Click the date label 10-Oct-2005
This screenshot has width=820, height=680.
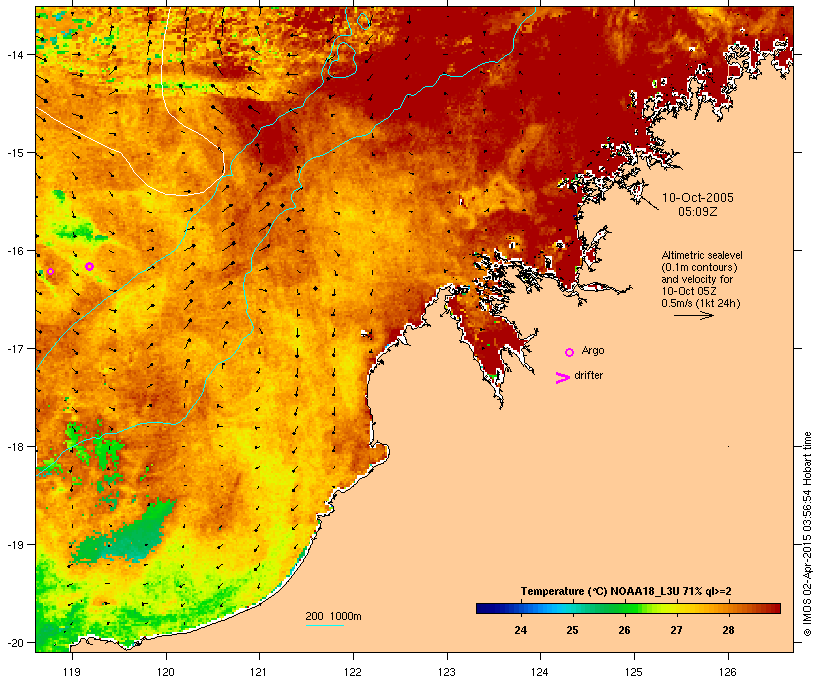[x=698, y=198]
